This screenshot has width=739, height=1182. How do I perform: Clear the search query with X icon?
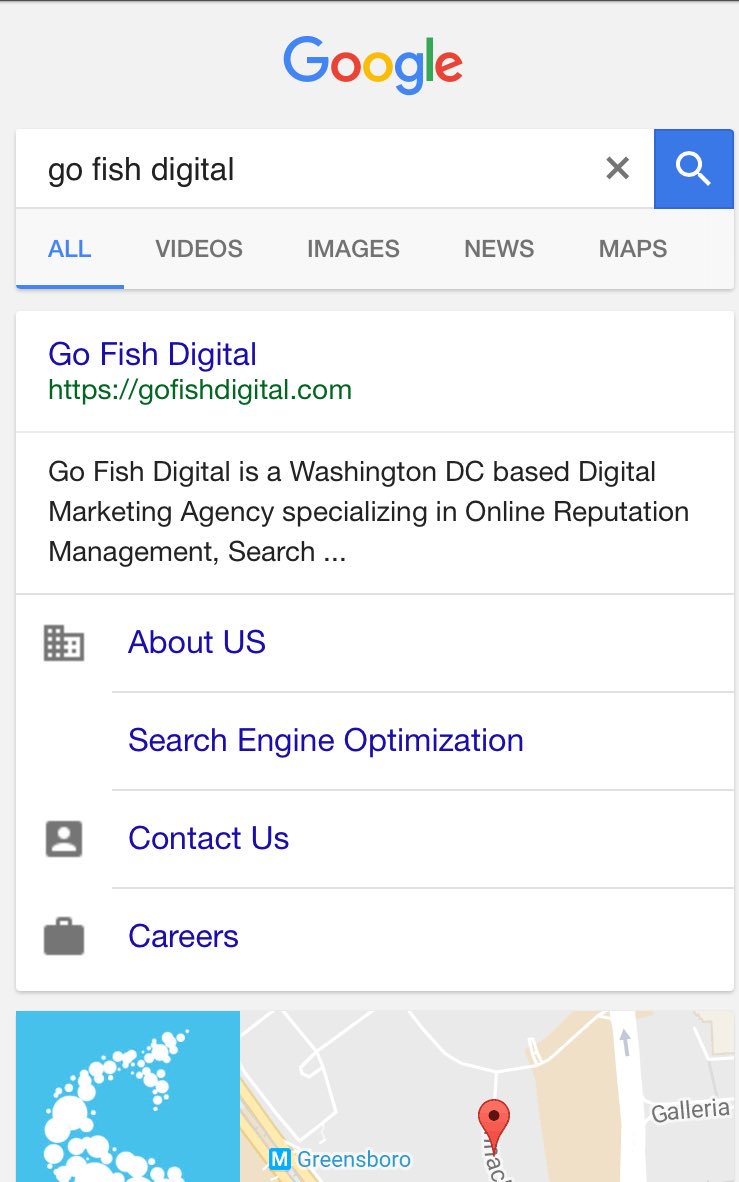618,169
